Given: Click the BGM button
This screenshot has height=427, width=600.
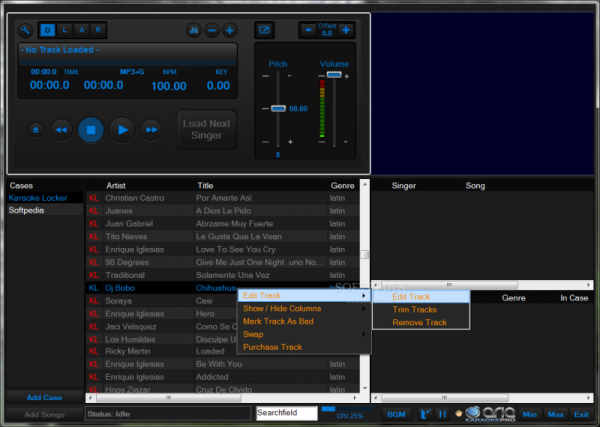Looking at the screenshot, I should pyautogui.click(x=396, y=414).
